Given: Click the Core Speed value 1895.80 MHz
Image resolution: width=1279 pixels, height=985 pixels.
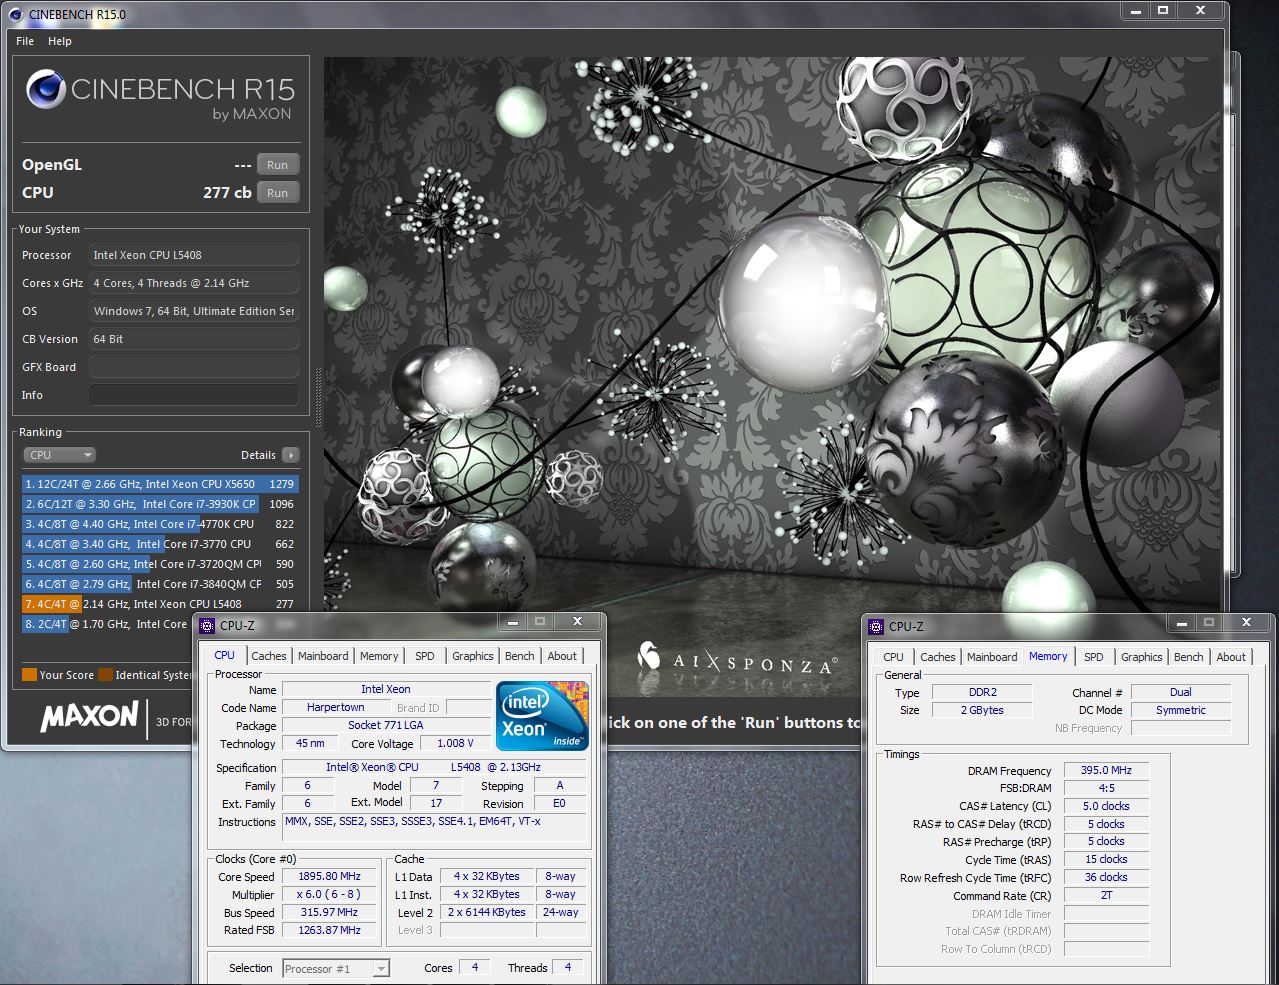Looking at the screenshot, I should [x=329, y=876].
